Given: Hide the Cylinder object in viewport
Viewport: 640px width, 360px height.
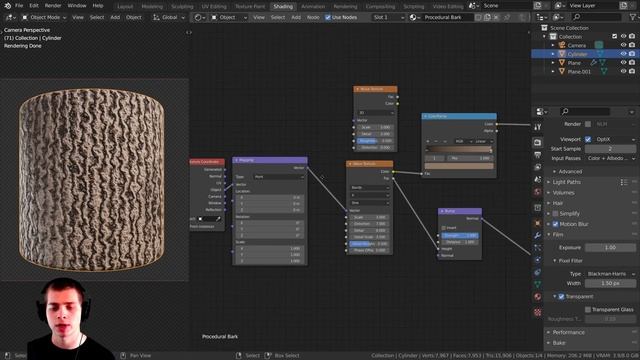Looking at the screenshot, I should click(x=623, y=54).
